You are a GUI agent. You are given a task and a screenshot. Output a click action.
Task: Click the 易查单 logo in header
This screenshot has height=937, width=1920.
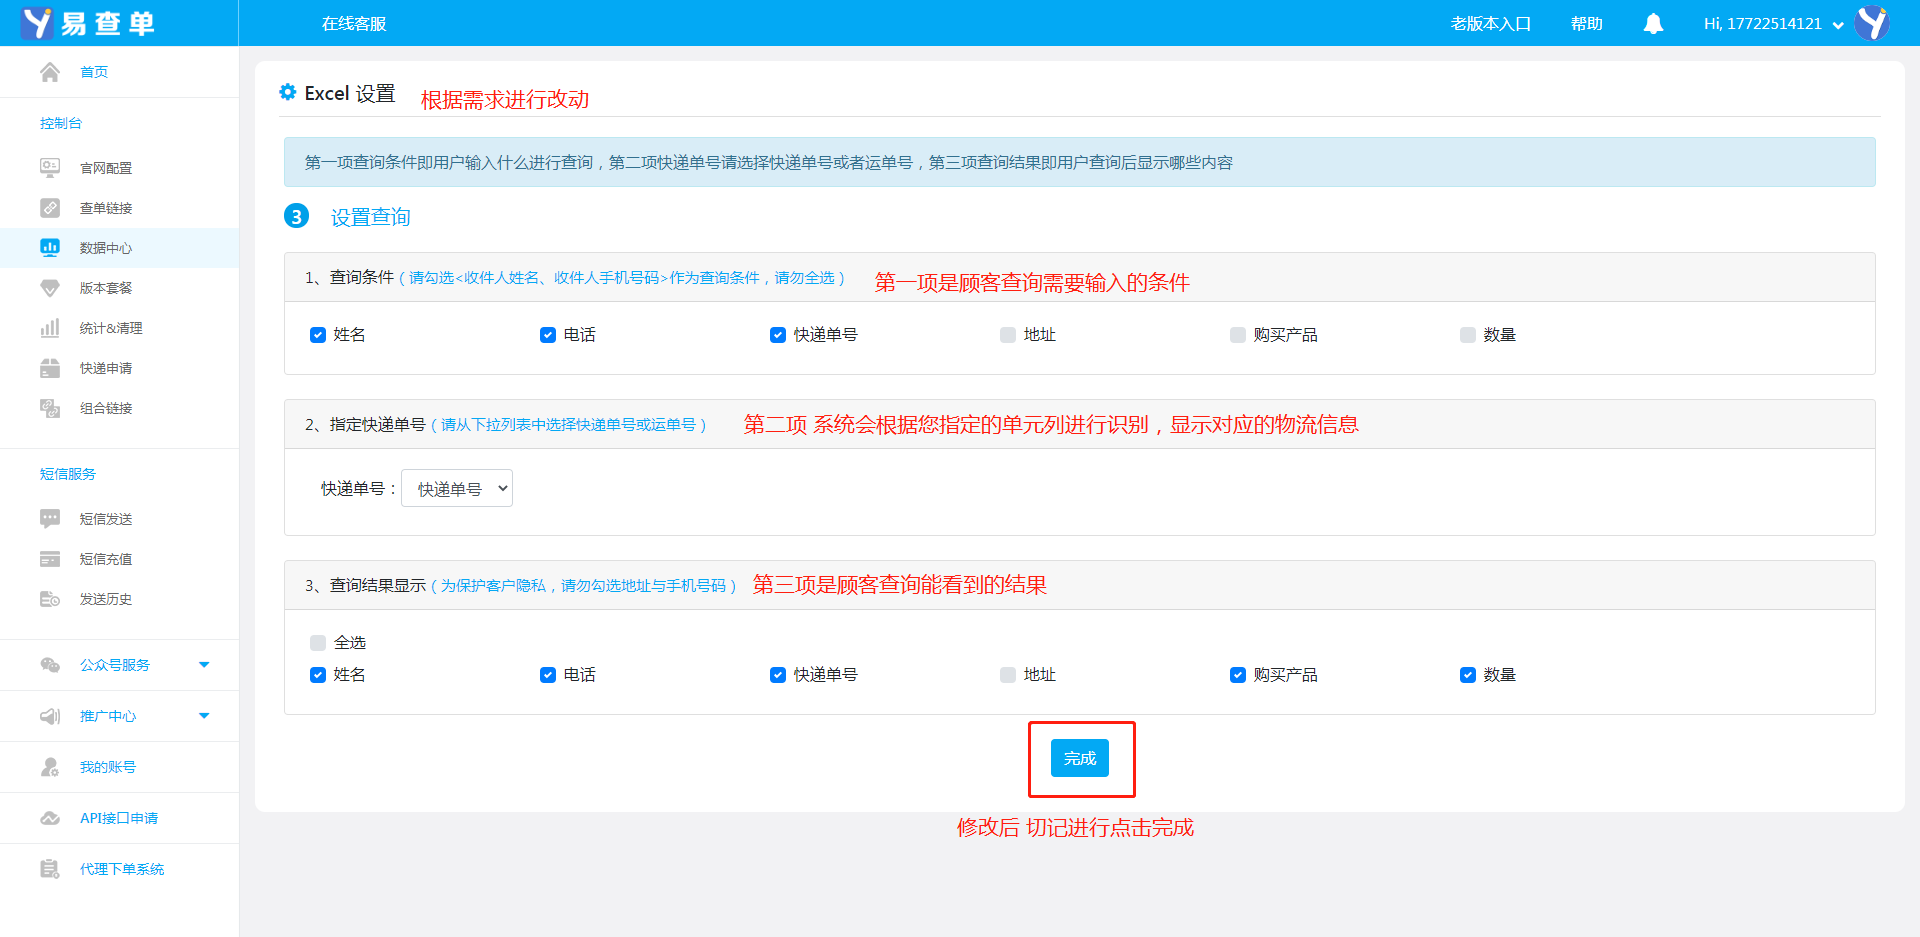coord(88,23)
